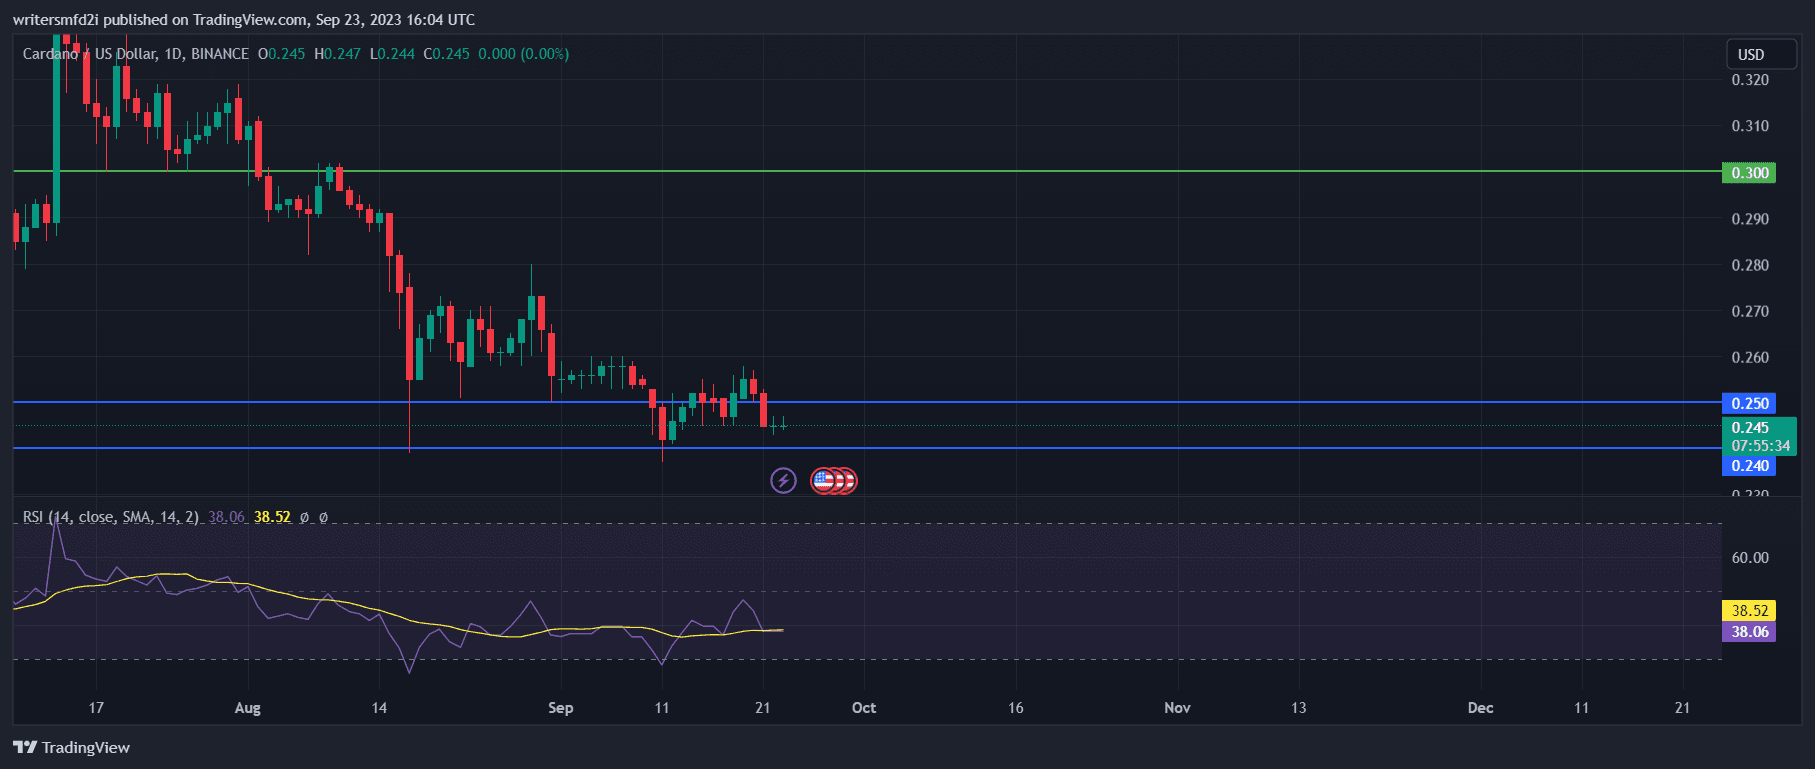Select the blue 0.240 price level label
Viewport: 1815px width, 769px height.
1748,465
